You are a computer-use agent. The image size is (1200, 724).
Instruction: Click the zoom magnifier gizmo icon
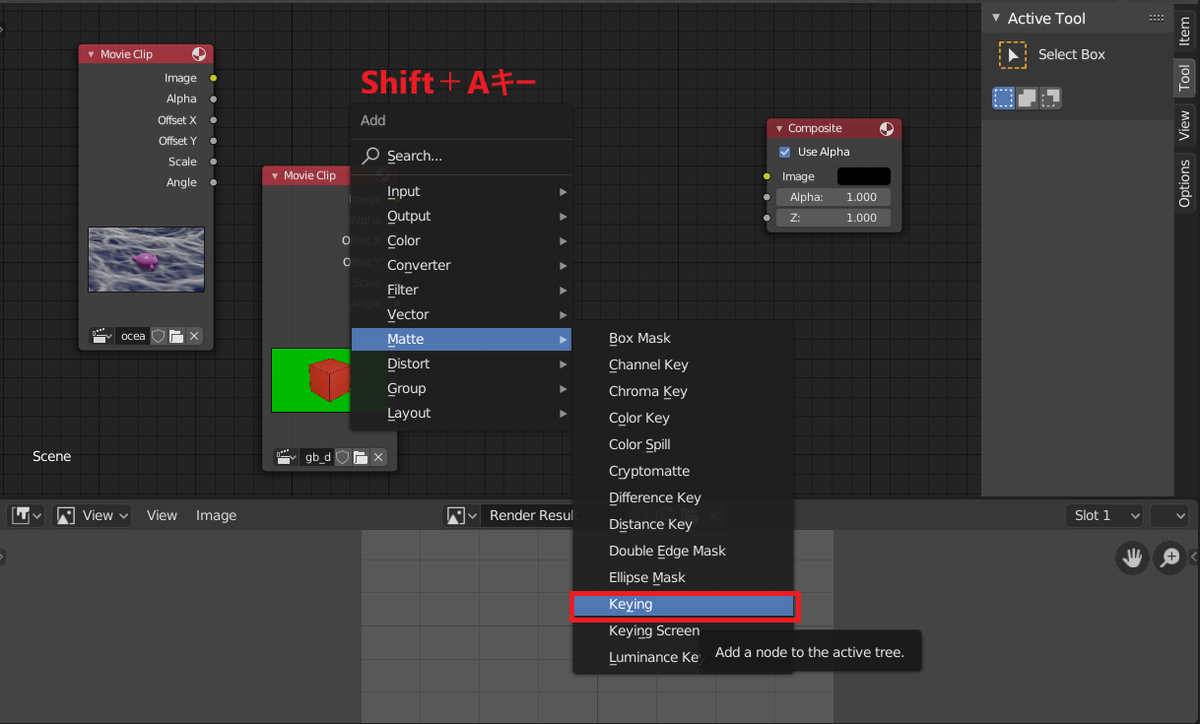(x=1169, y=558)
